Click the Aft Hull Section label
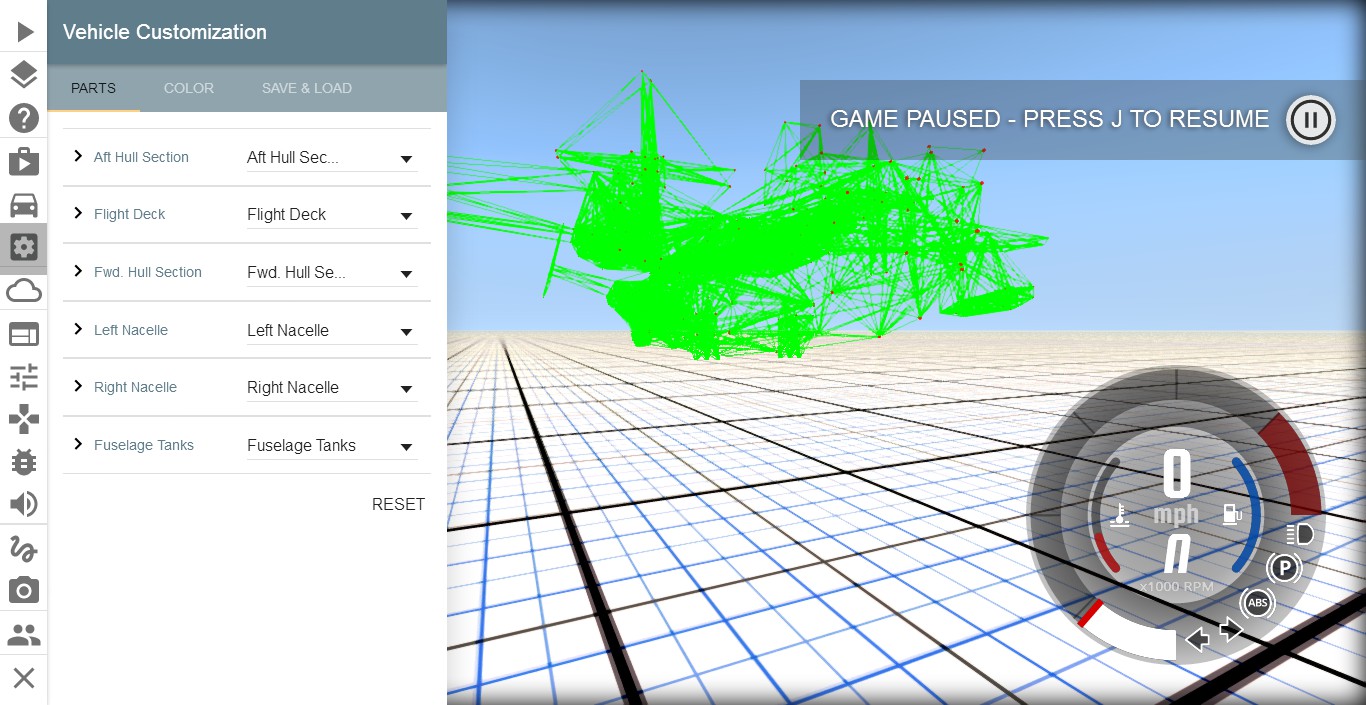The image size is (1366, 705). pos(141,157)
